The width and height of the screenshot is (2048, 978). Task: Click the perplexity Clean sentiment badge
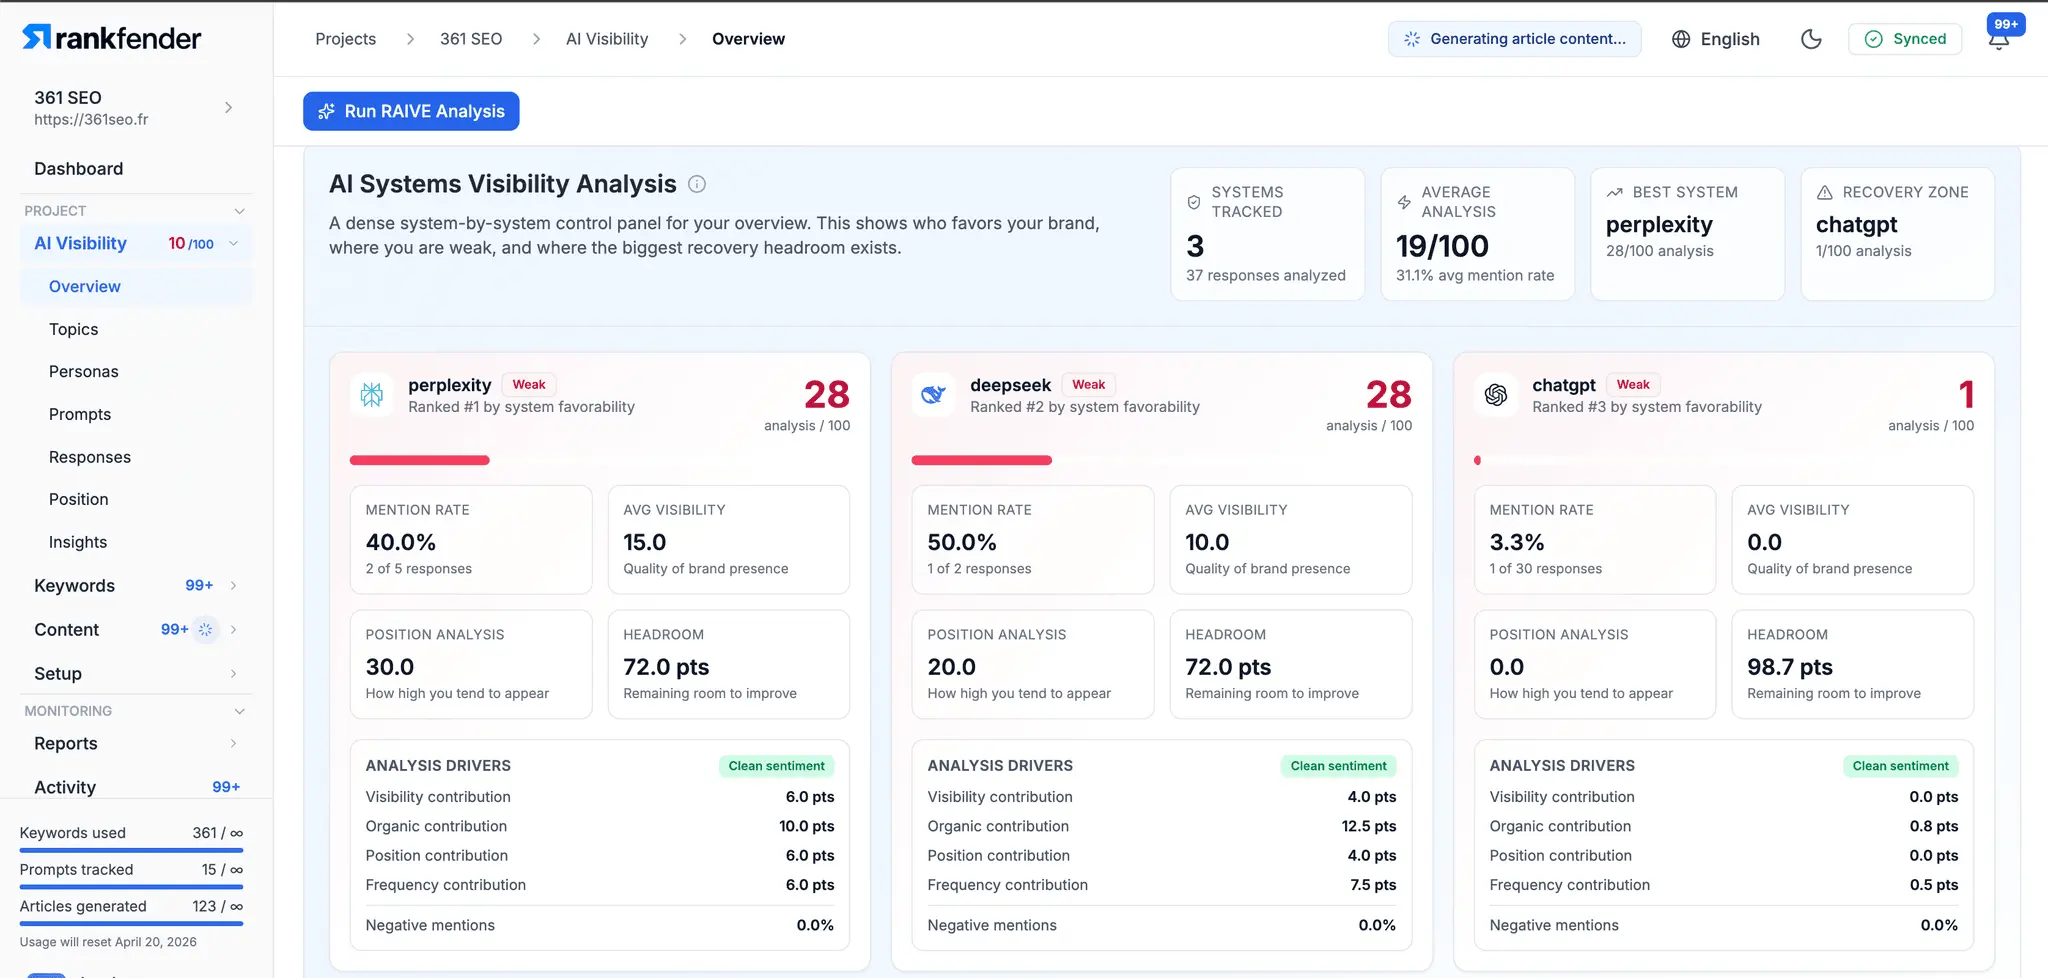(x=776, y=766)
